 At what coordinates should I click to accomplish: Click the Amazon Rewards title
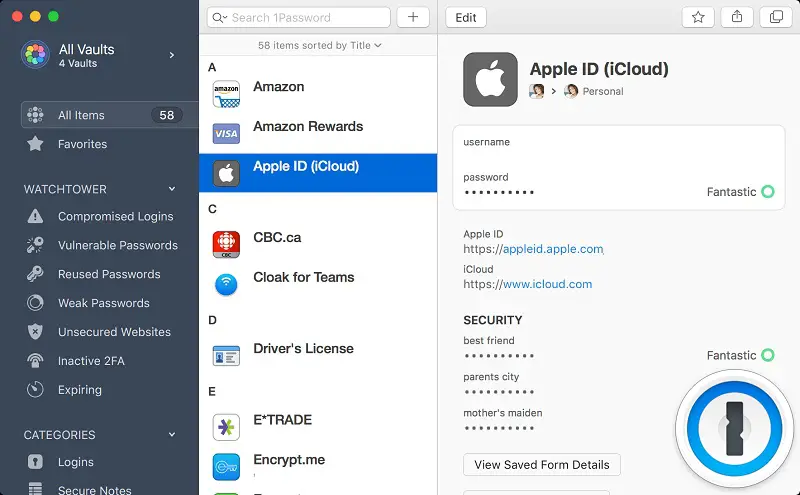(308, 127)
